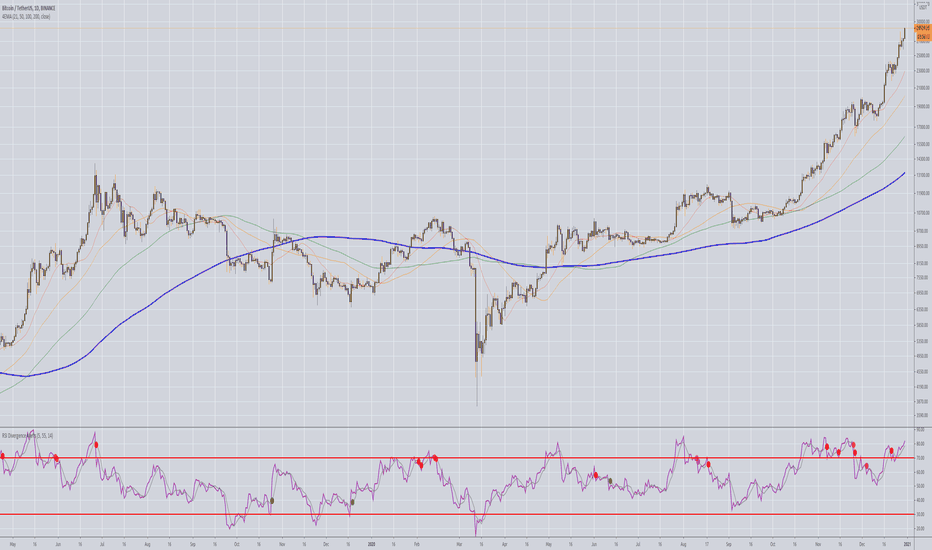932x550 pixels.
Task: Click the 30.00 label on RSI scale
Action: click(920, 514)
